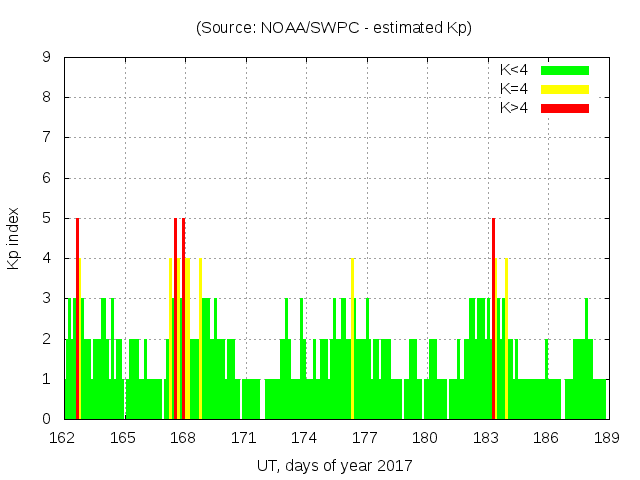This screenshot has height=480, width=640.
Task: Click the x-axis tick label 174
Action: point(304,438)
